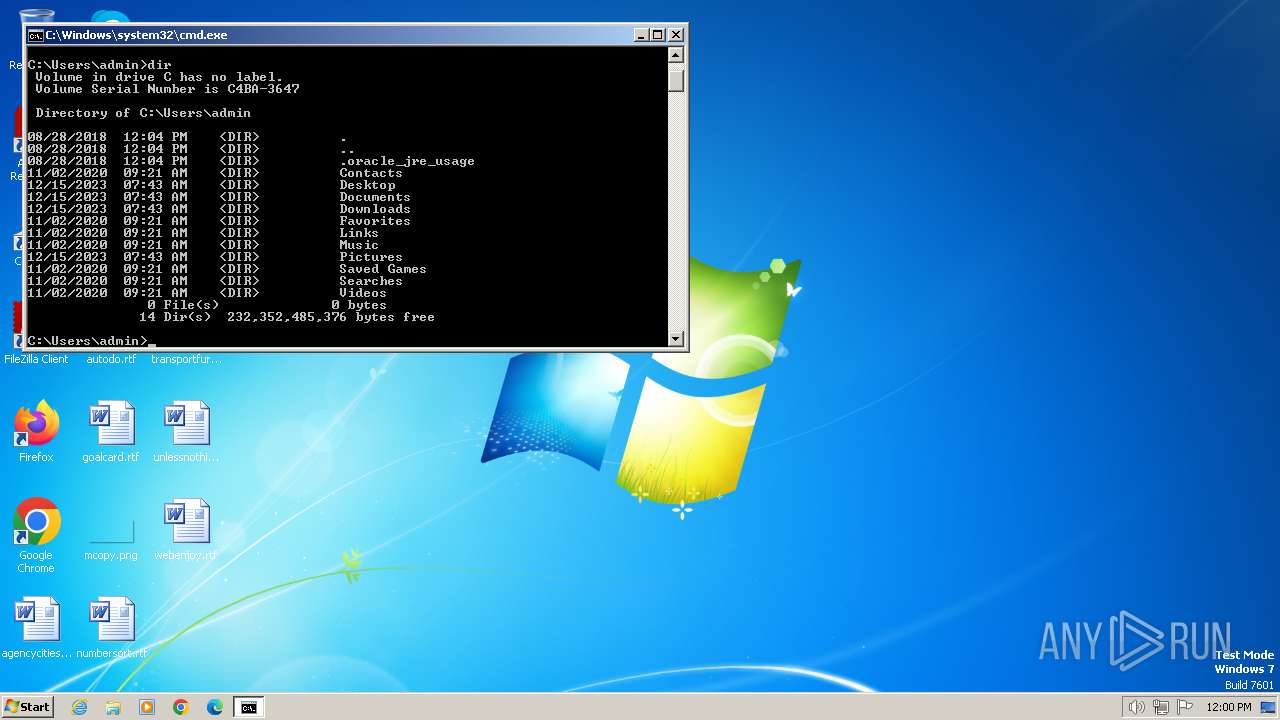
Task: Click the Show desktop button
Action: point(1269,707)
